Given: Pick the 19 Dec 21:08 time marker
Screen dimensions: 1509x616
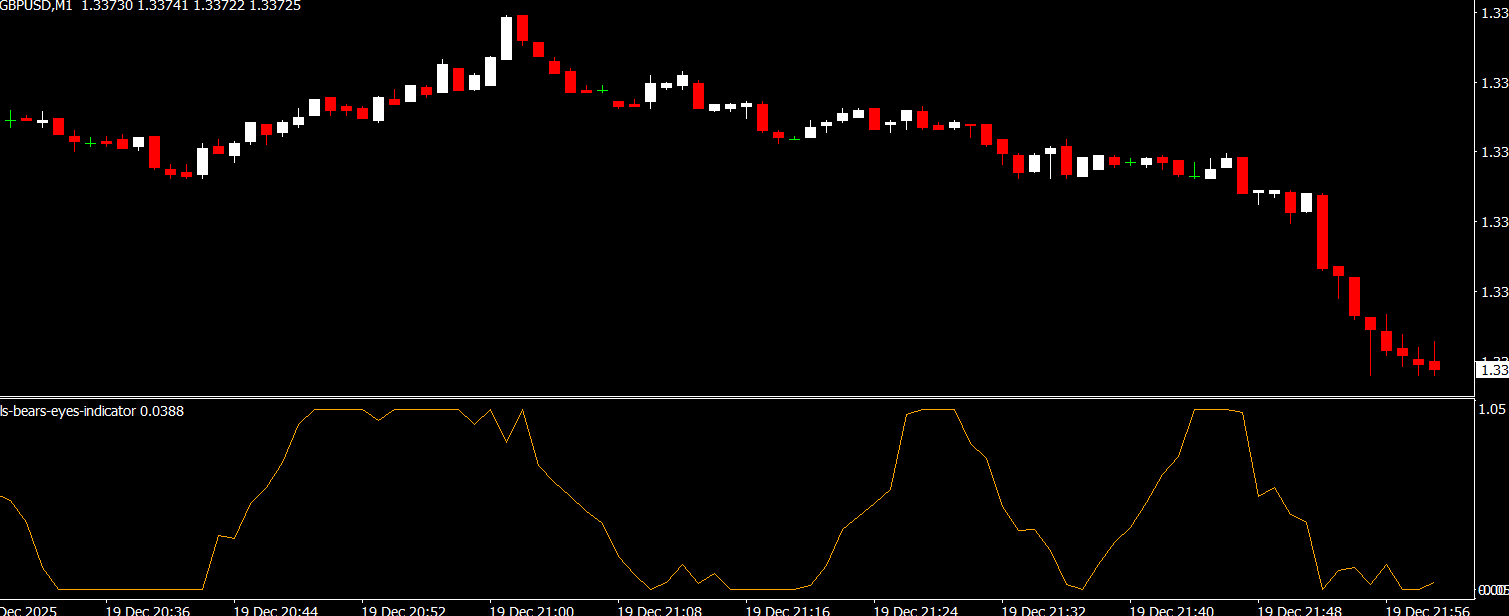Looking at the screenshot, I should 660,609.
